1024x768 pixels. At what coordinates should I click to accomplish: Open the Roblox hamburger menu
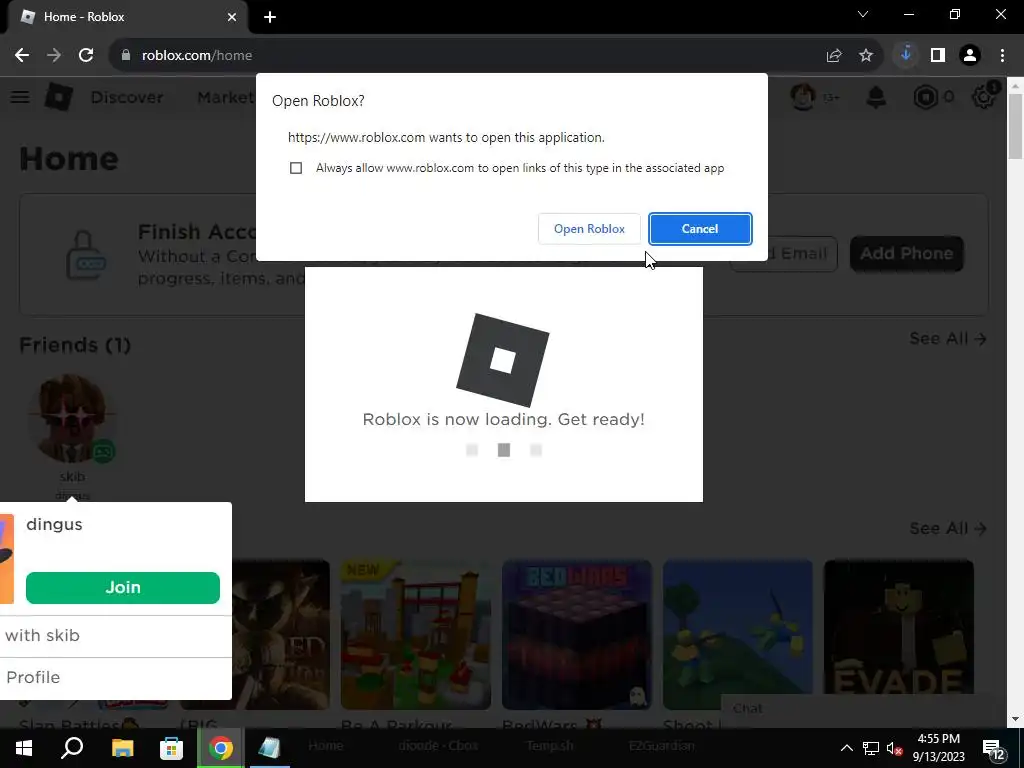20,97
